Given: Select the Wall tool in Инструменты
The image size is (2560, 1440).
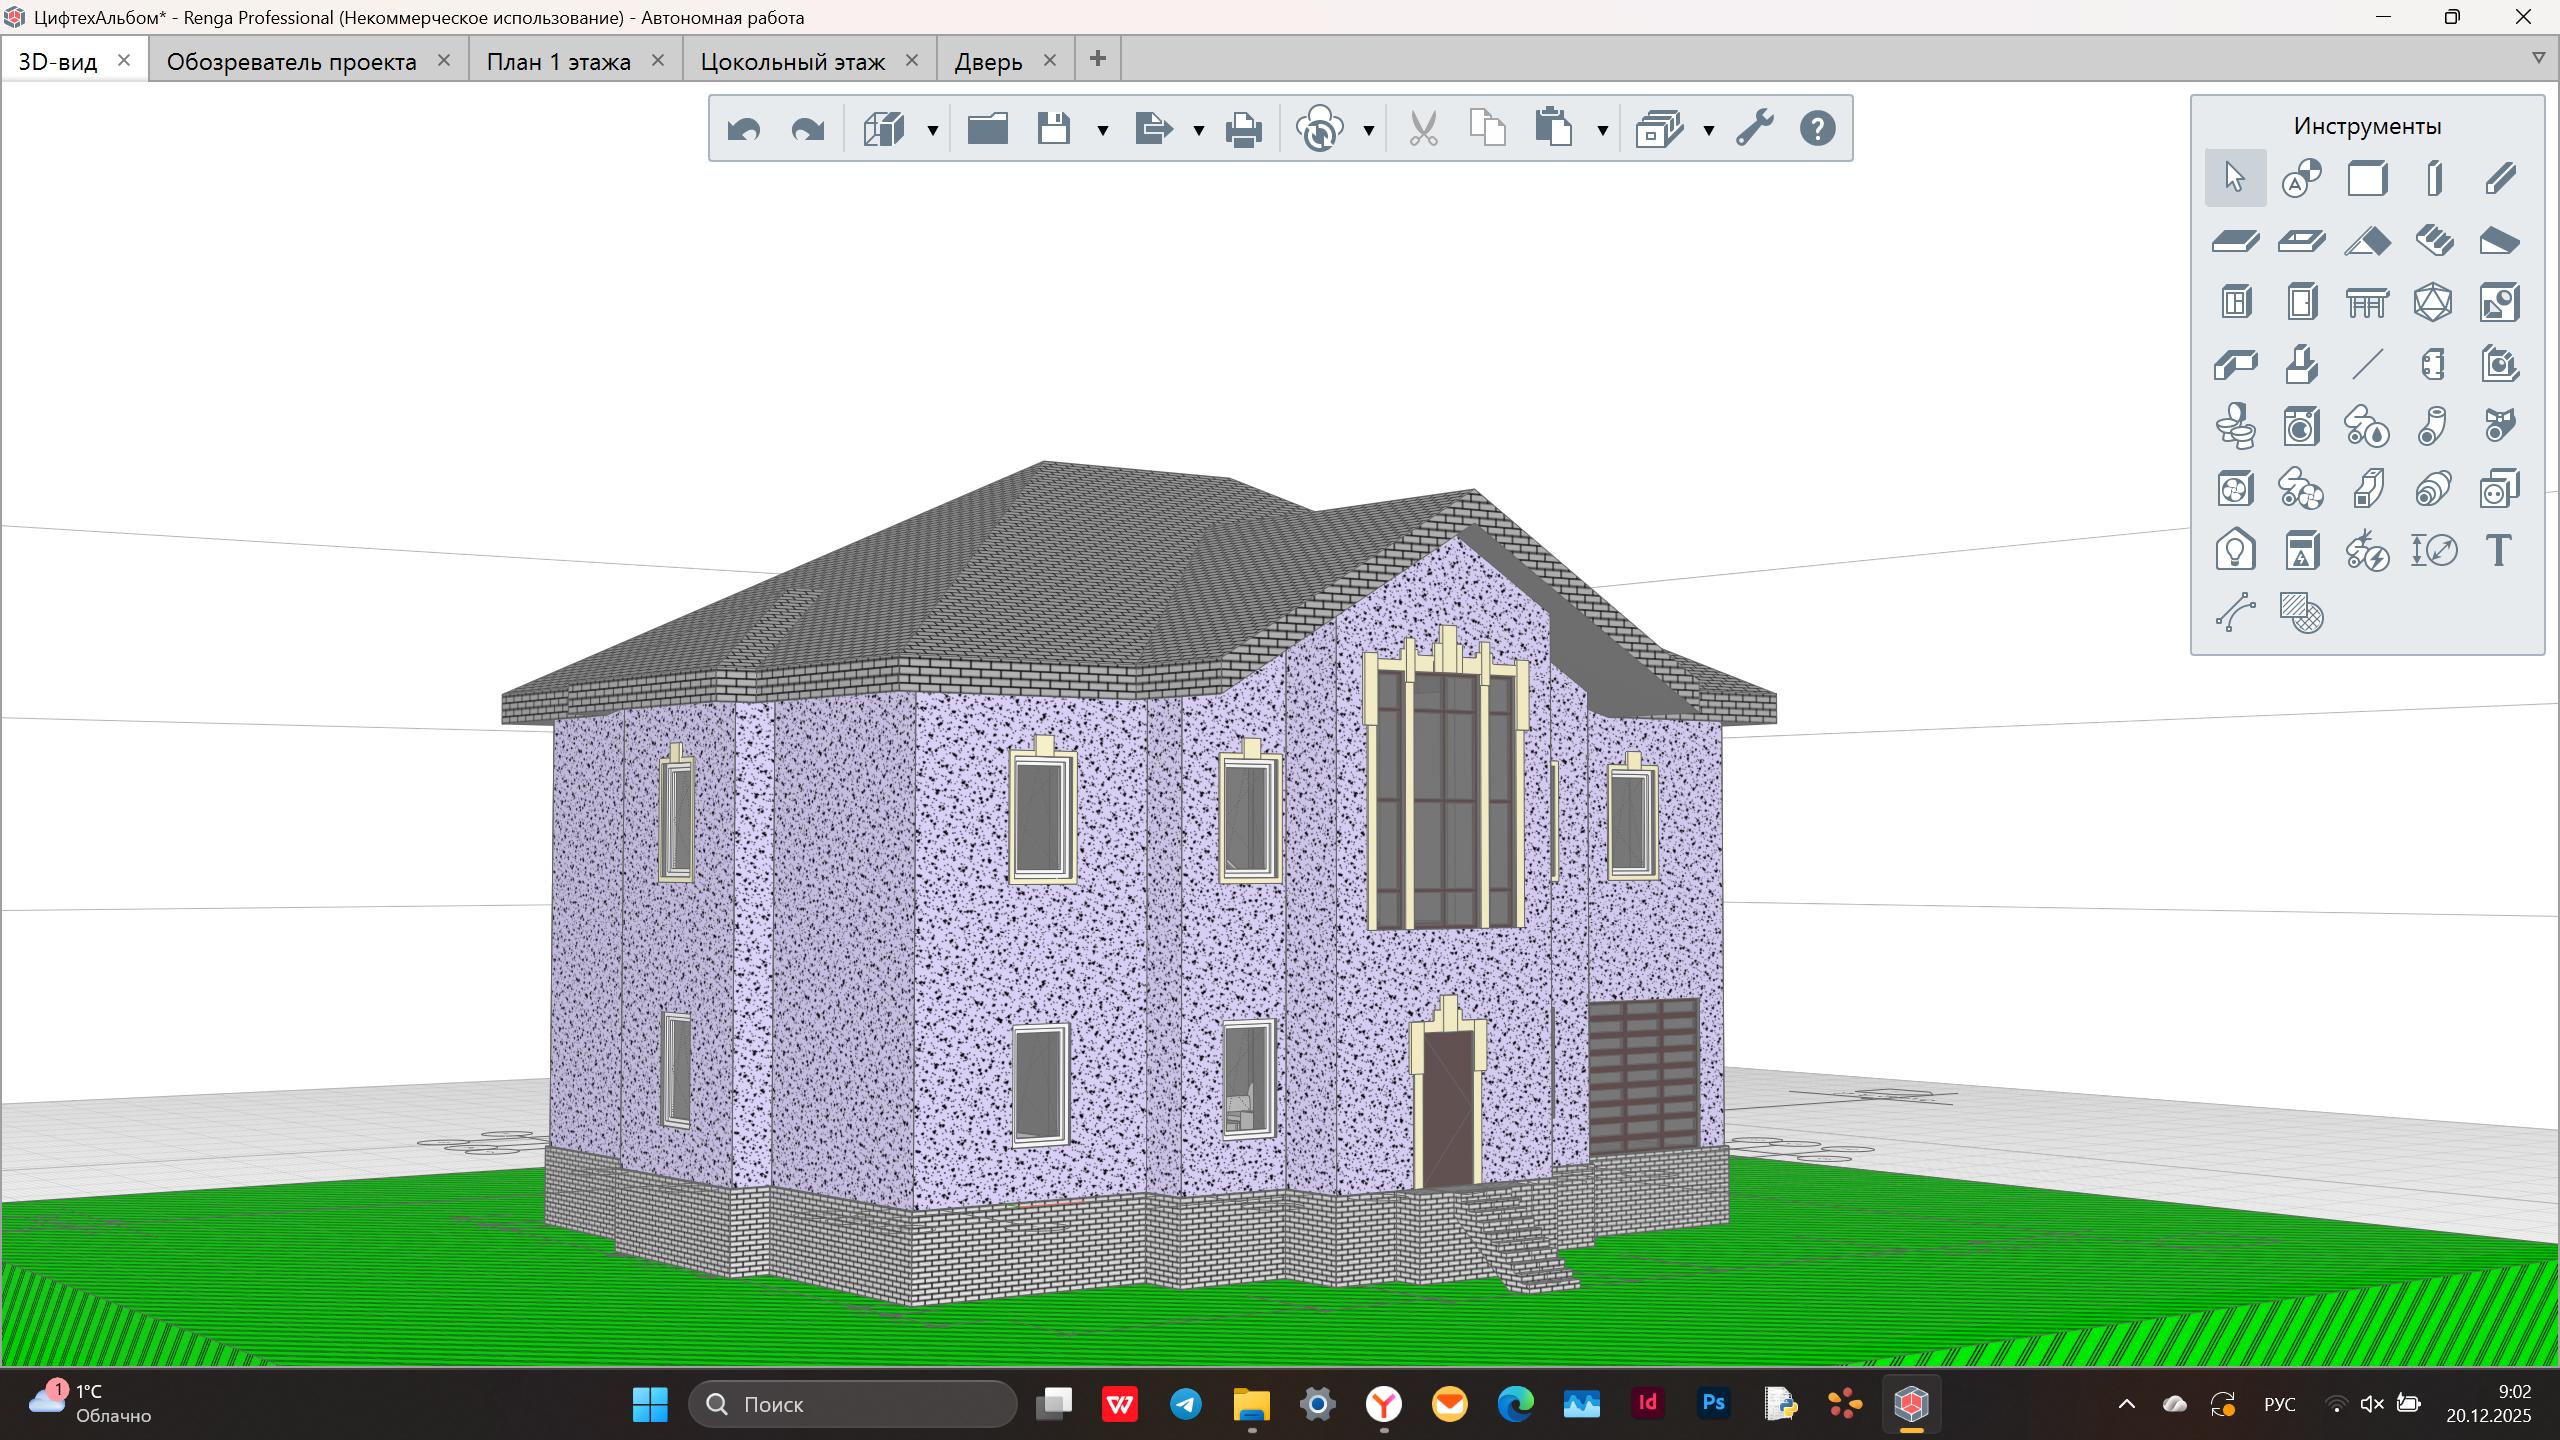Looking at the screenshot, I should (x=2367, y=179).
